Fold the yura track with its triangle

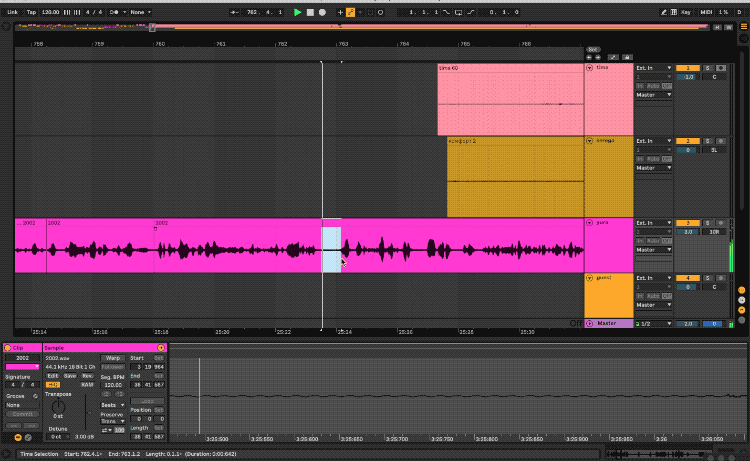point(589,223)
